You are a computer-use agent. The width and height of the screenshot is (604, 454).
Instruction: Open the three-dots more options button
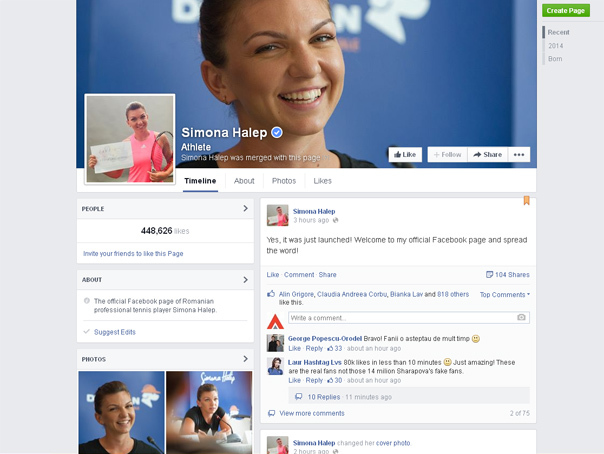[x=519, y=154]
